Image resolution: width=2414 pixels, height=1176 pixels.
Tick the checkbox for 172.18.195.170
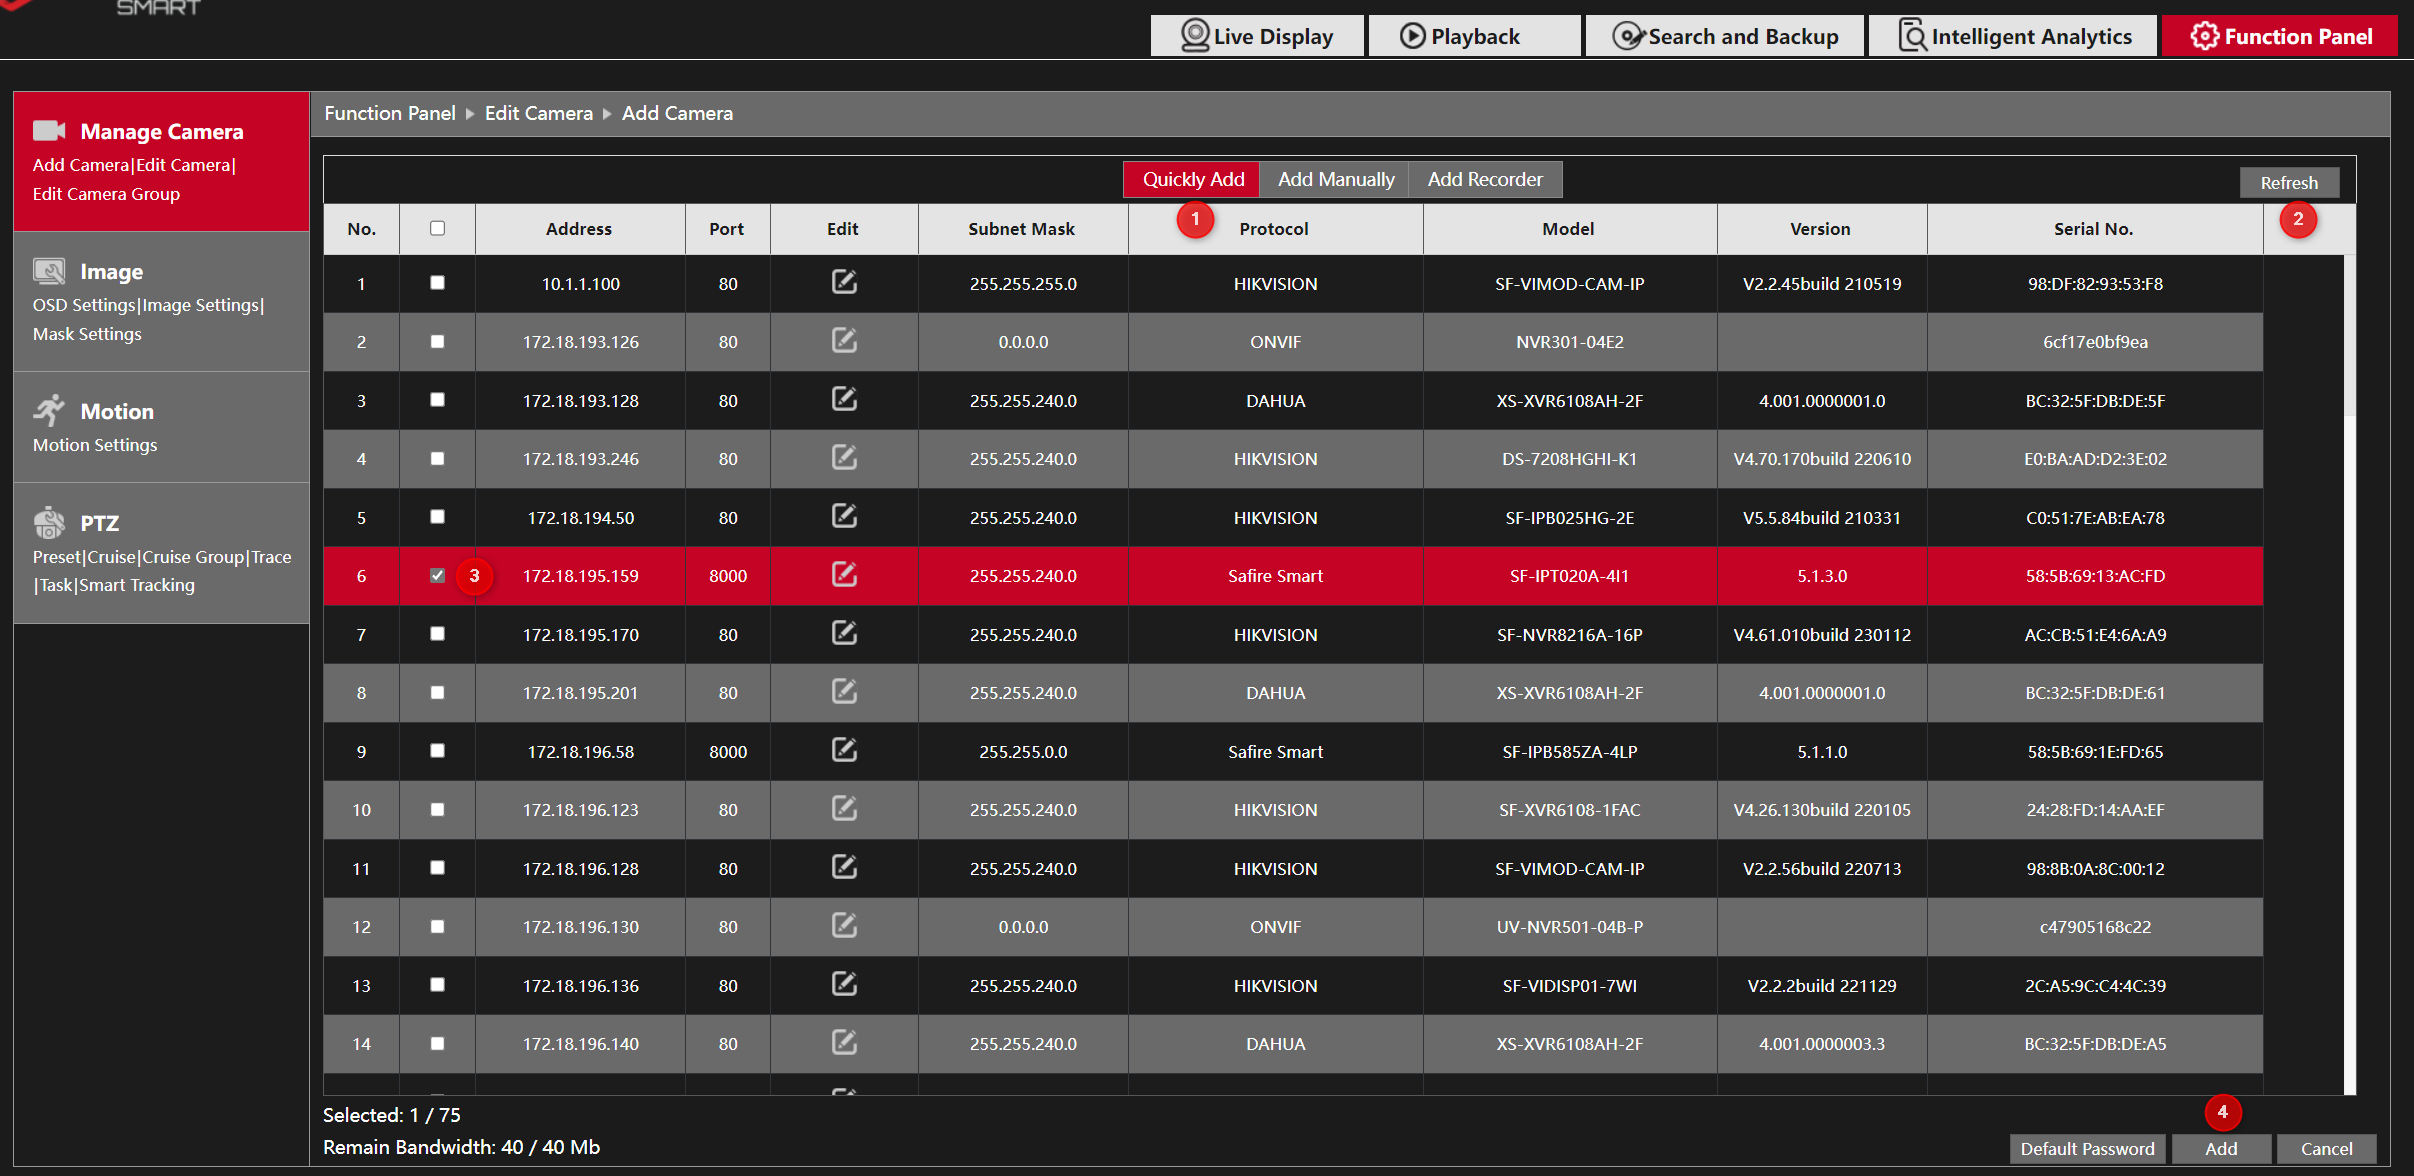(x=437, y=634)
